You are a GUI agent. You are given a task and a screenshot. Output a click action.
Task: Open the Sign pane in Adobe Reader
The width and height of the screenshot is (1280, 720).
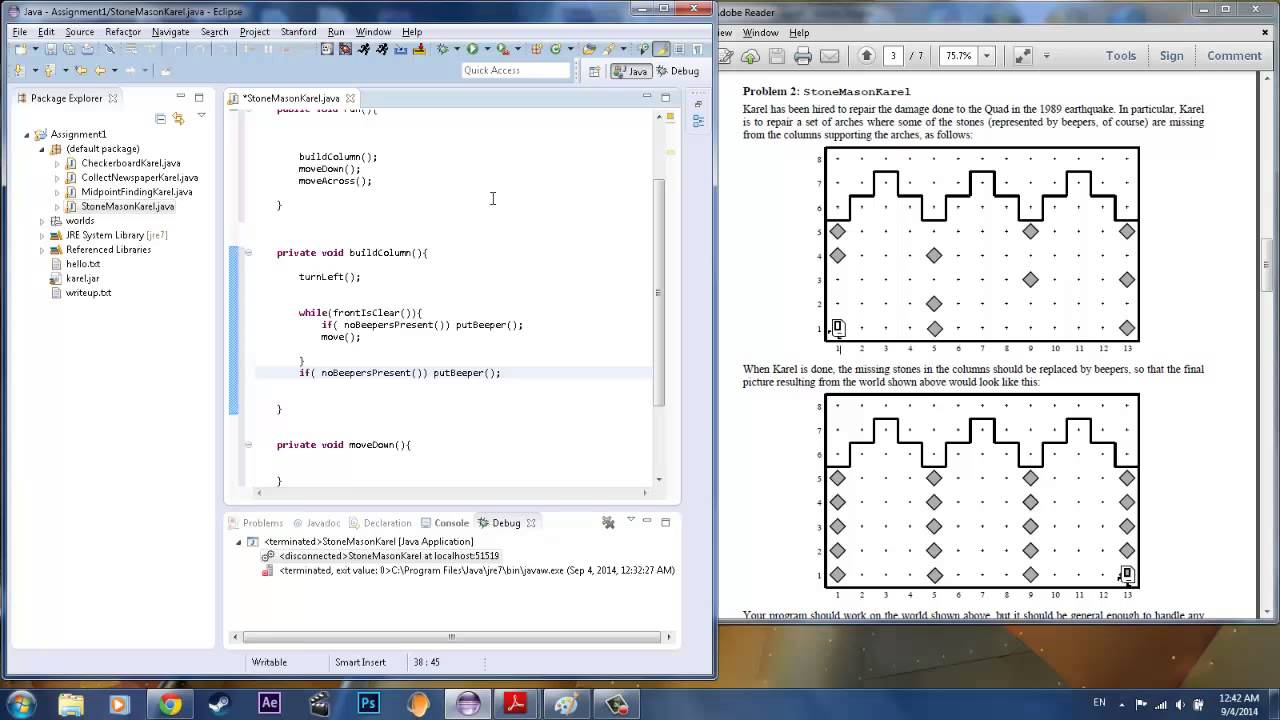click(1171, 56)
